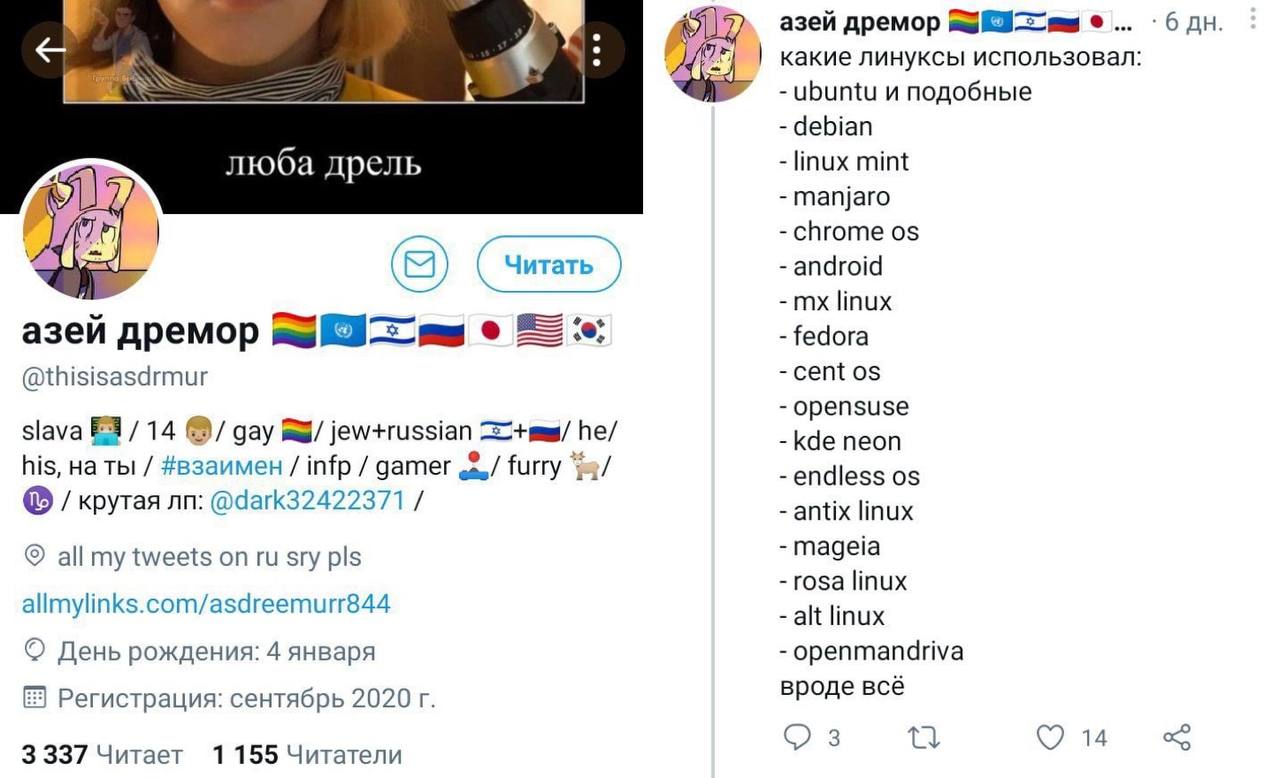Tap the location pin icon in bio

[34, 556]
